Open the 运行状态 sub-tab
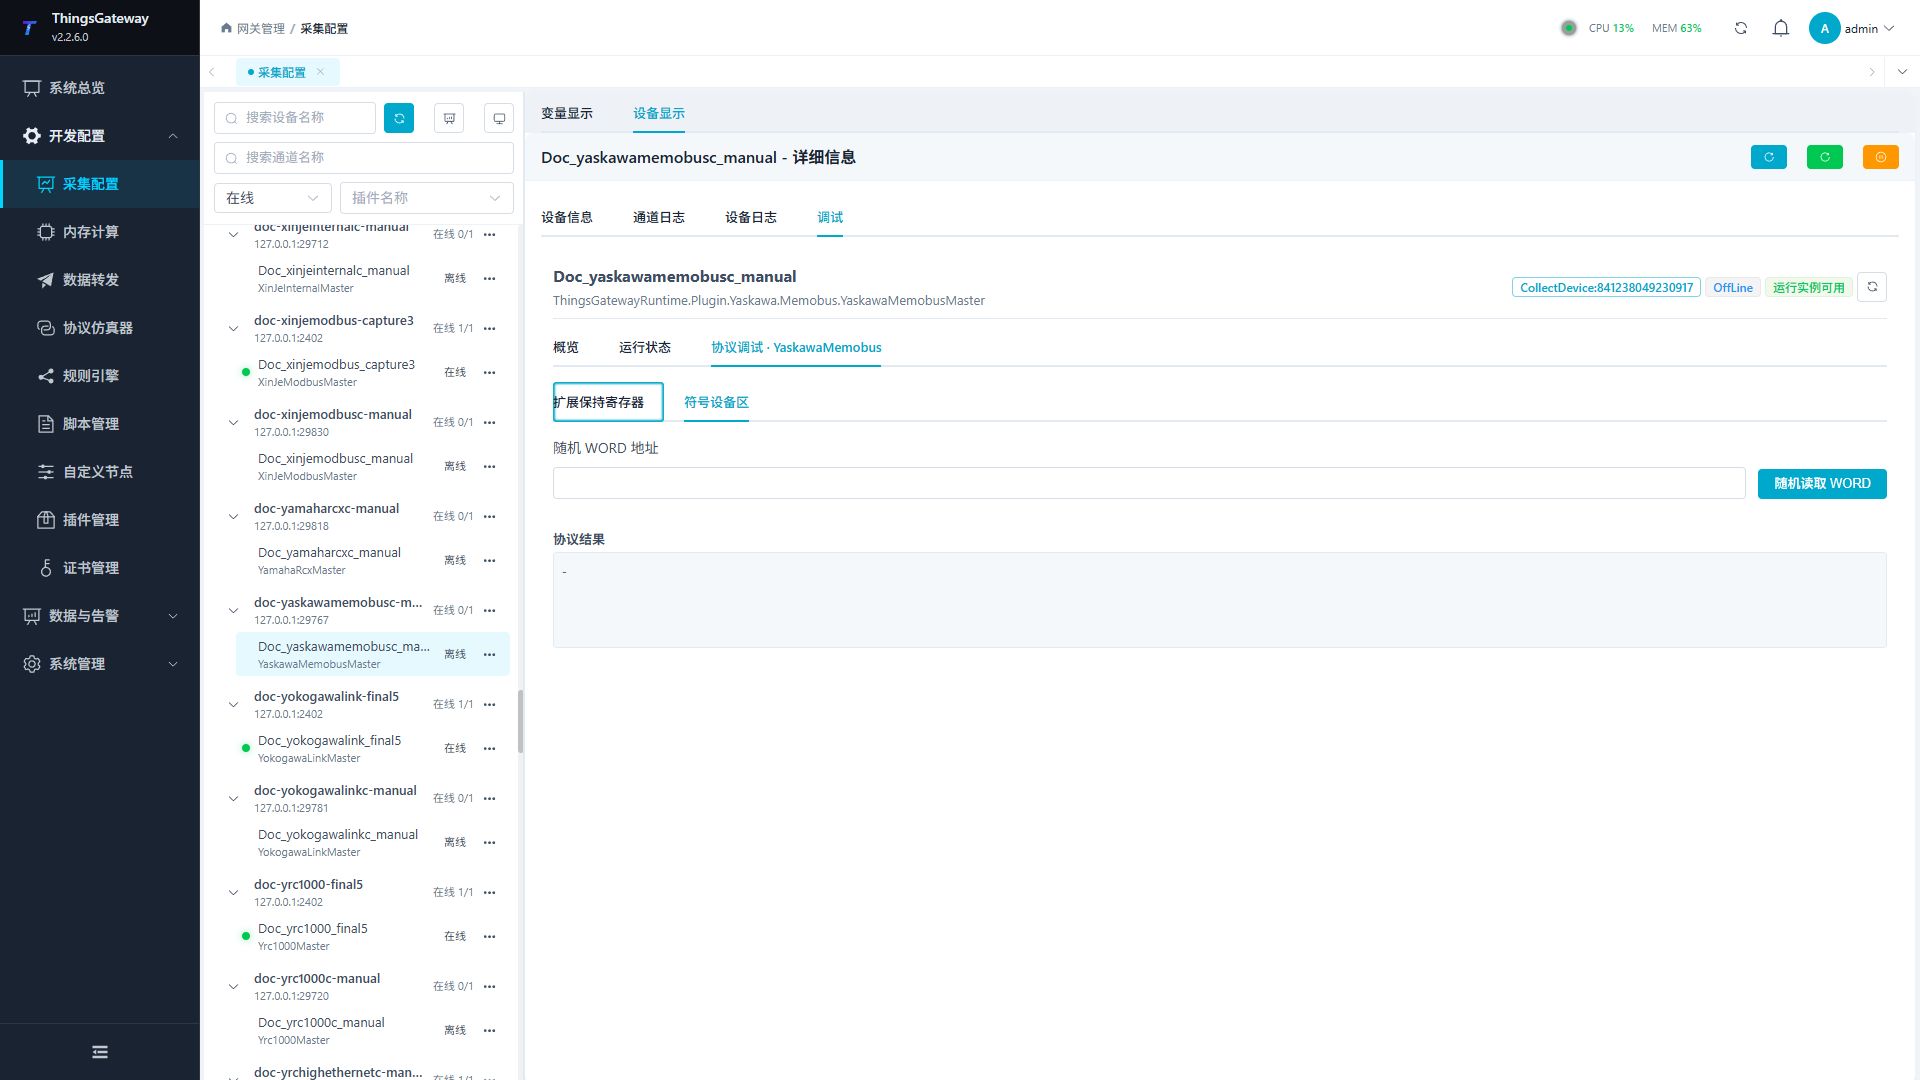Screen dimensions: 1920x1080 coord(645,347)
